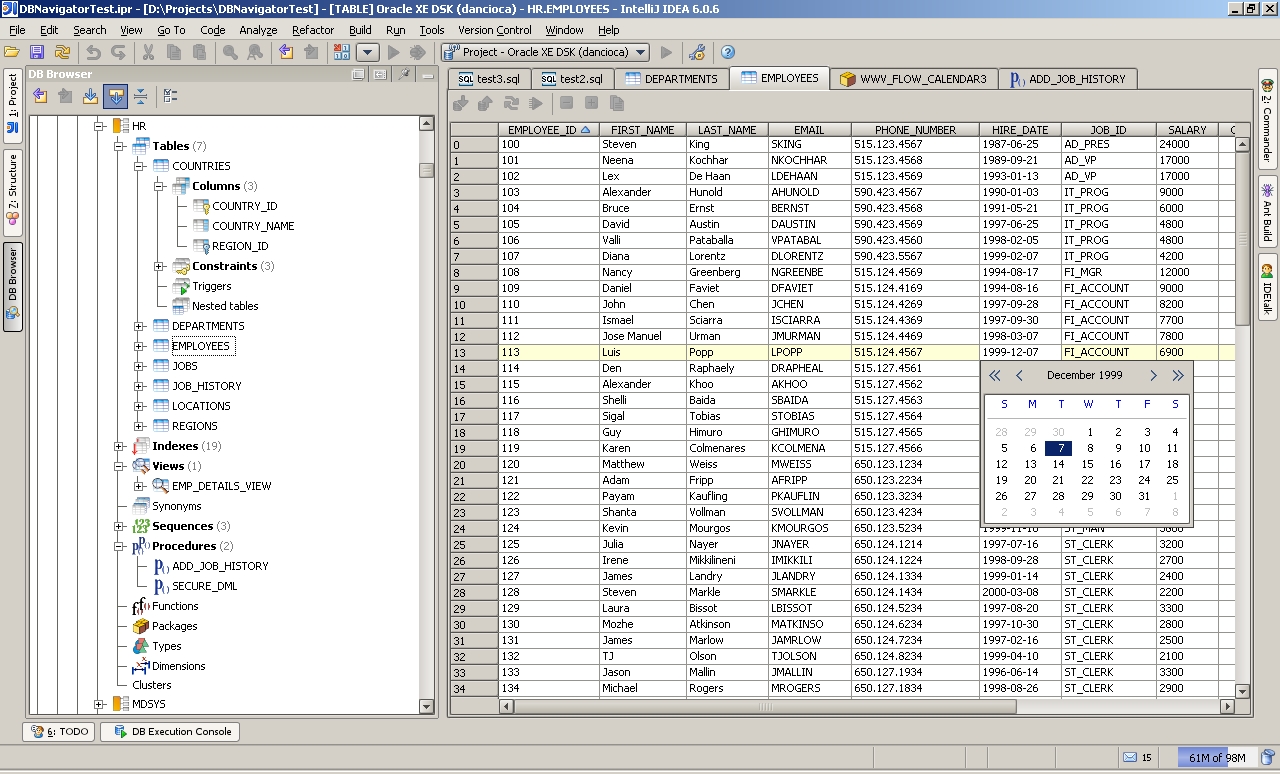Open the 6: TODO tool window

tap(60, 732)
